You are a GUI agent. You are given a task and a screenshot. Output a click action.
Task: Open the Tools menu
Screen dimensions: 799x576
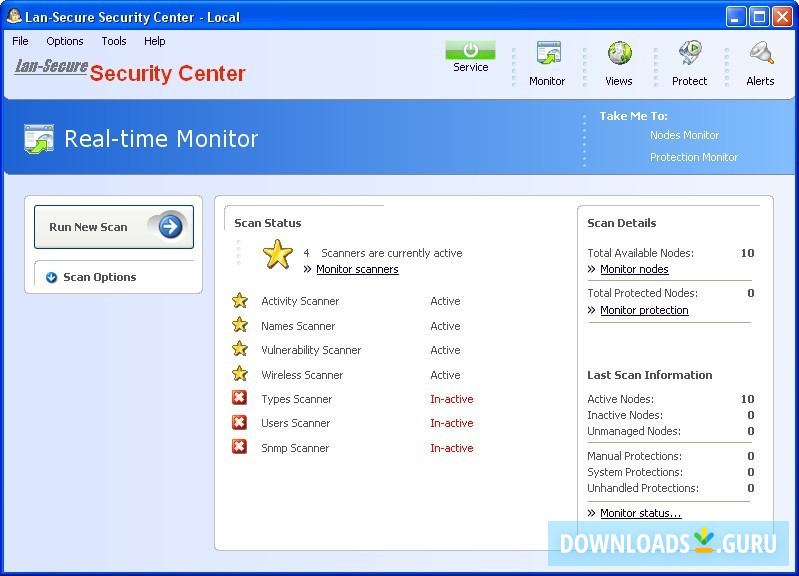[x=114, y=41]
